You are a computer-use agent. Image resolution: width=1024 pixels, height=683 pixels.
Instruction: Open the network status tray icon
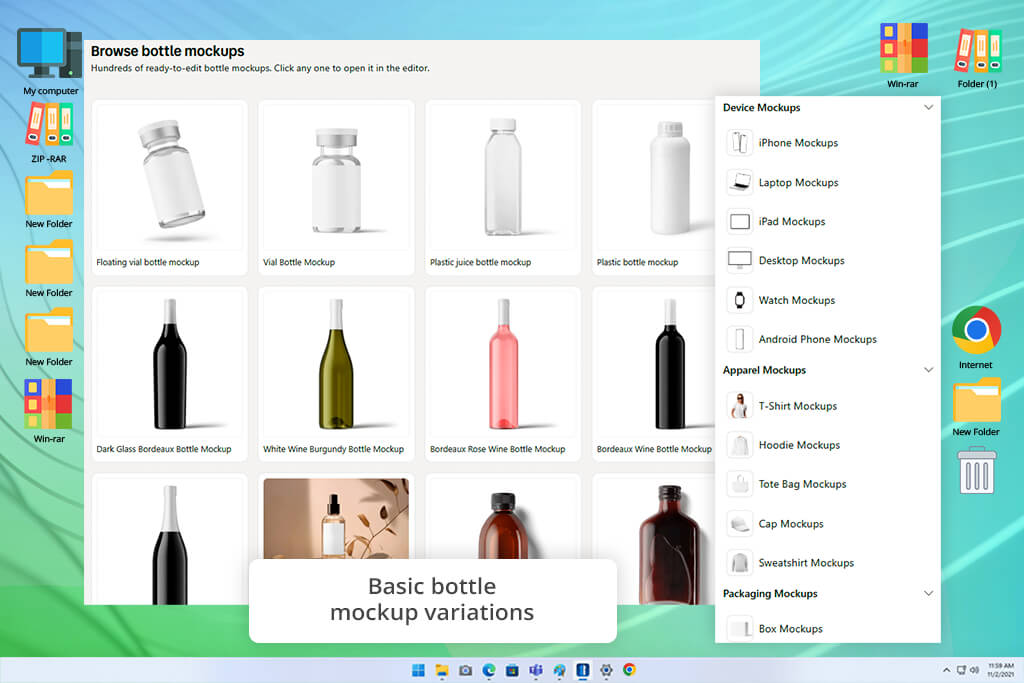coord(961,670)
